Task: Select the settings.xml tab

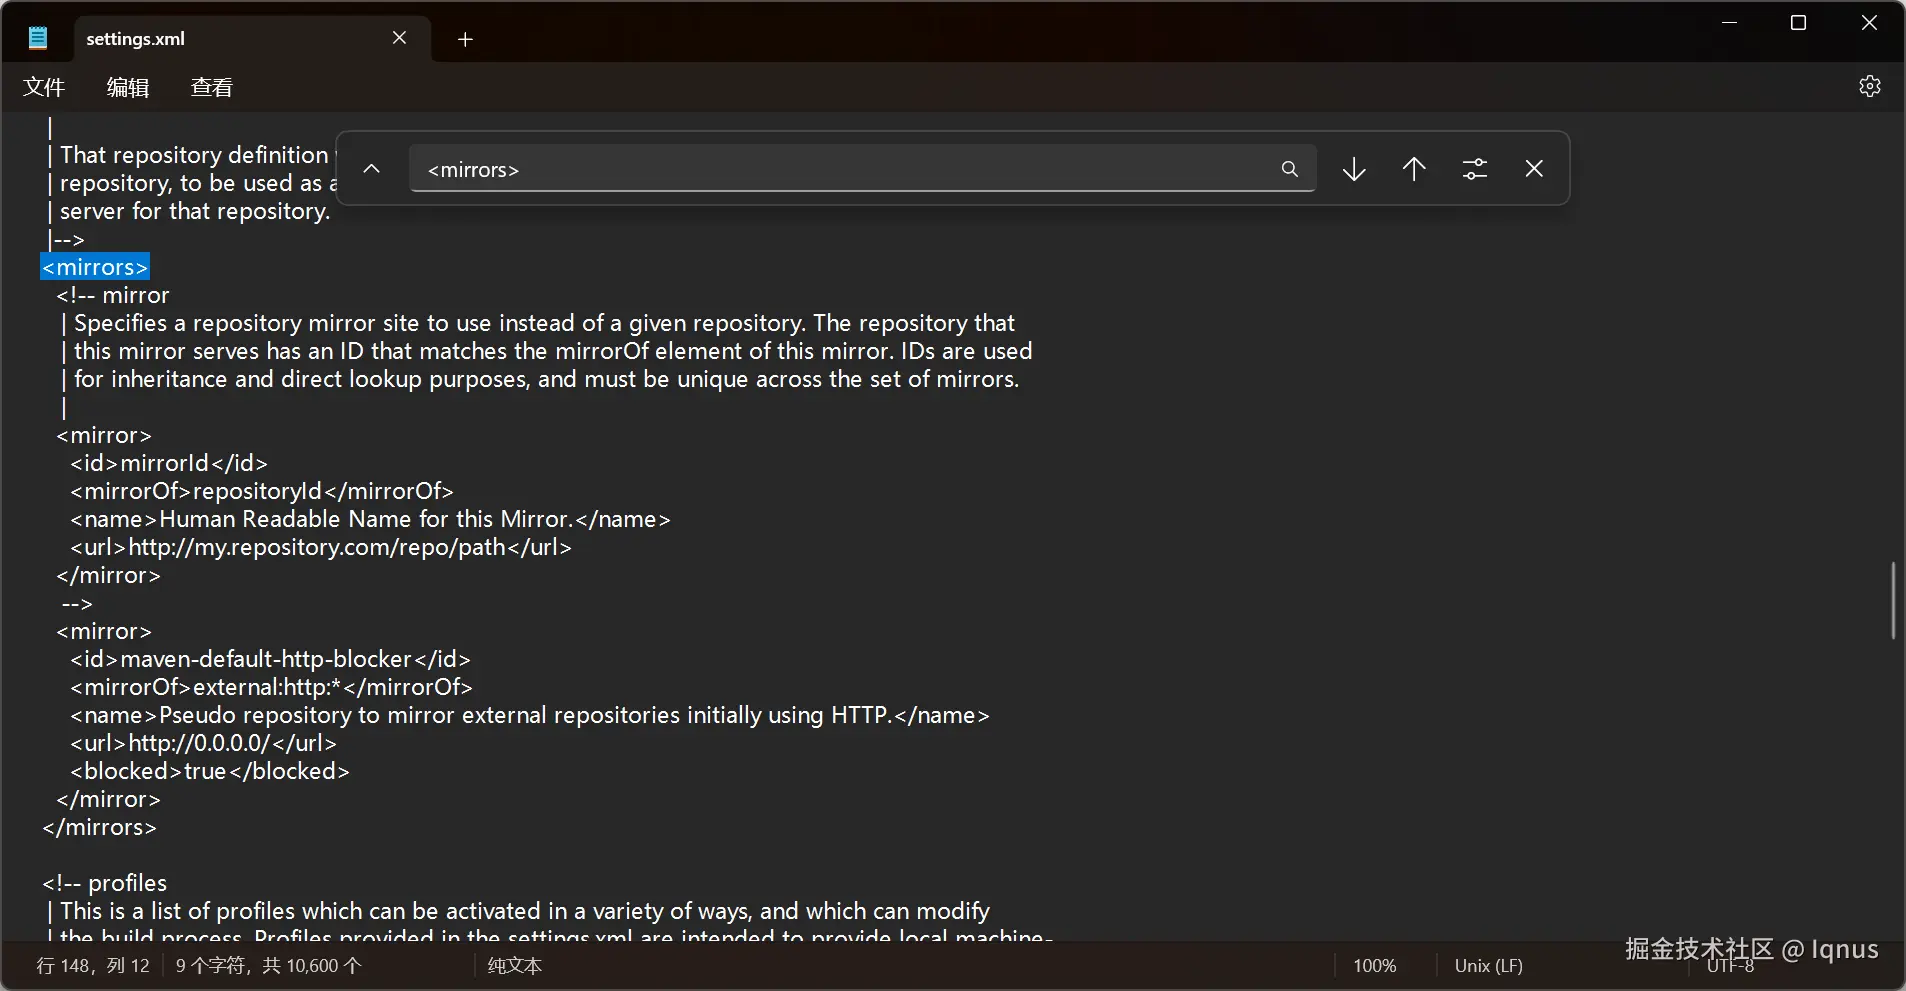Action: [x=252, y=39]
